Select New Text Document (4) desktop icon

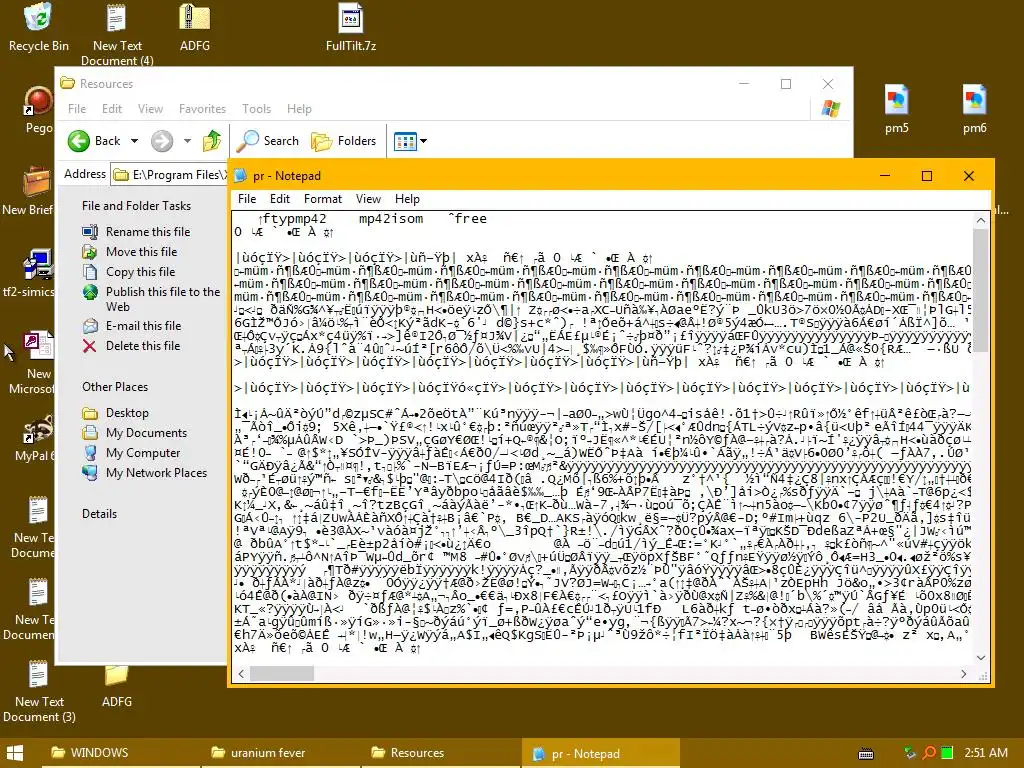pyautogui.click(x=117, y=34)
